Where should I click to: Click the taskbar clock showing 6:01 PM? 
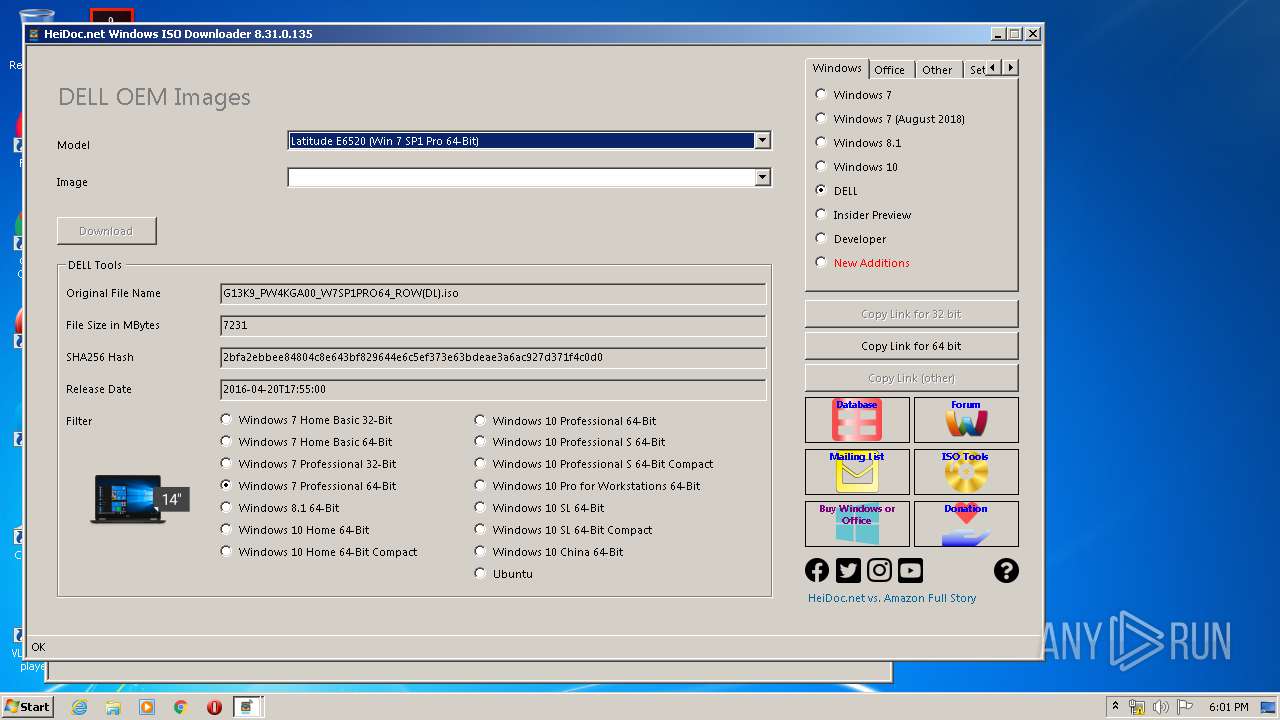coord(1228,707)
